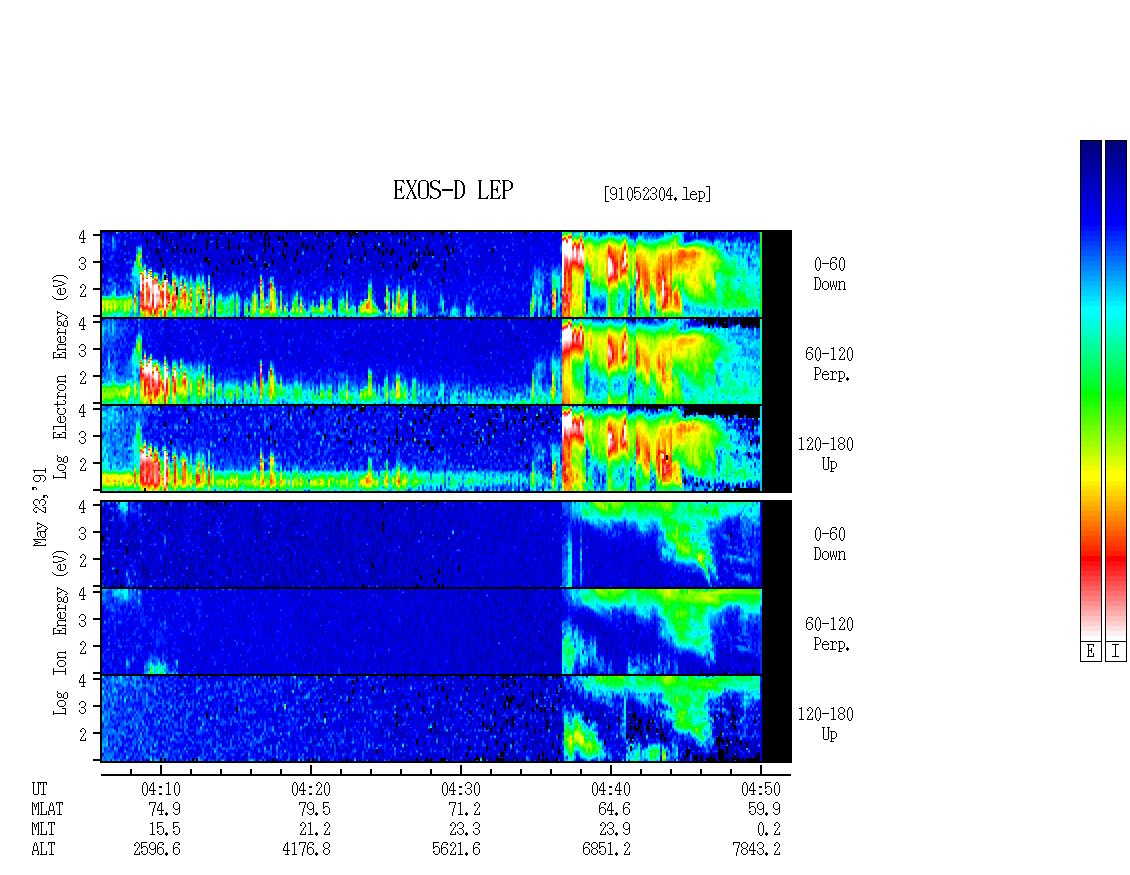Click the I label box under color bar

point(1116,652)
